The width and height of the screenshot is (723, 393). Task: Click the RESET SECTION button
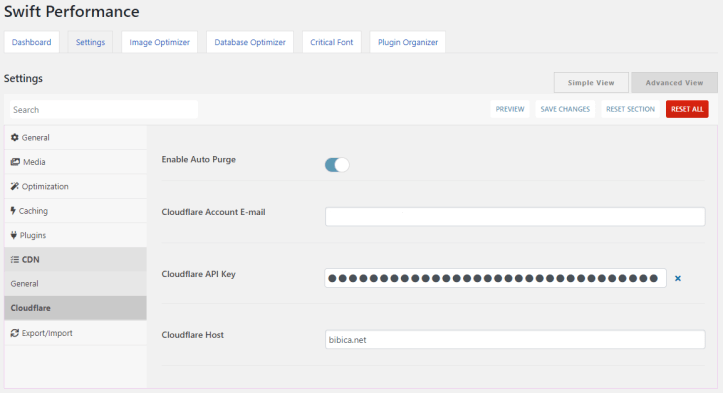630,109
